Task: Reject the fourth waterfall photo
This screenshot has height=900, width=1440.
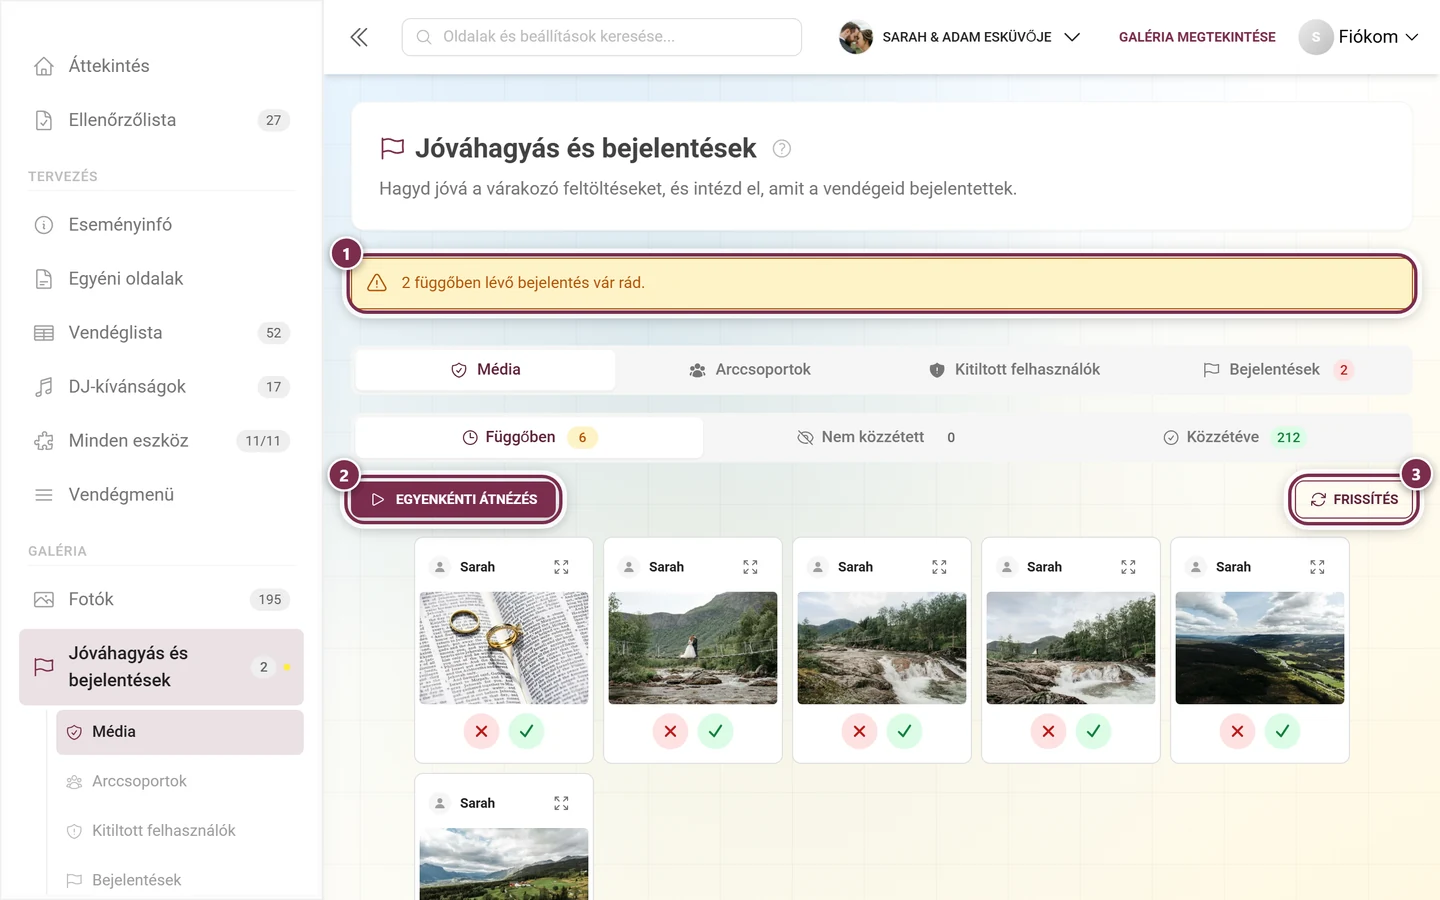Action: [1048, 731]
